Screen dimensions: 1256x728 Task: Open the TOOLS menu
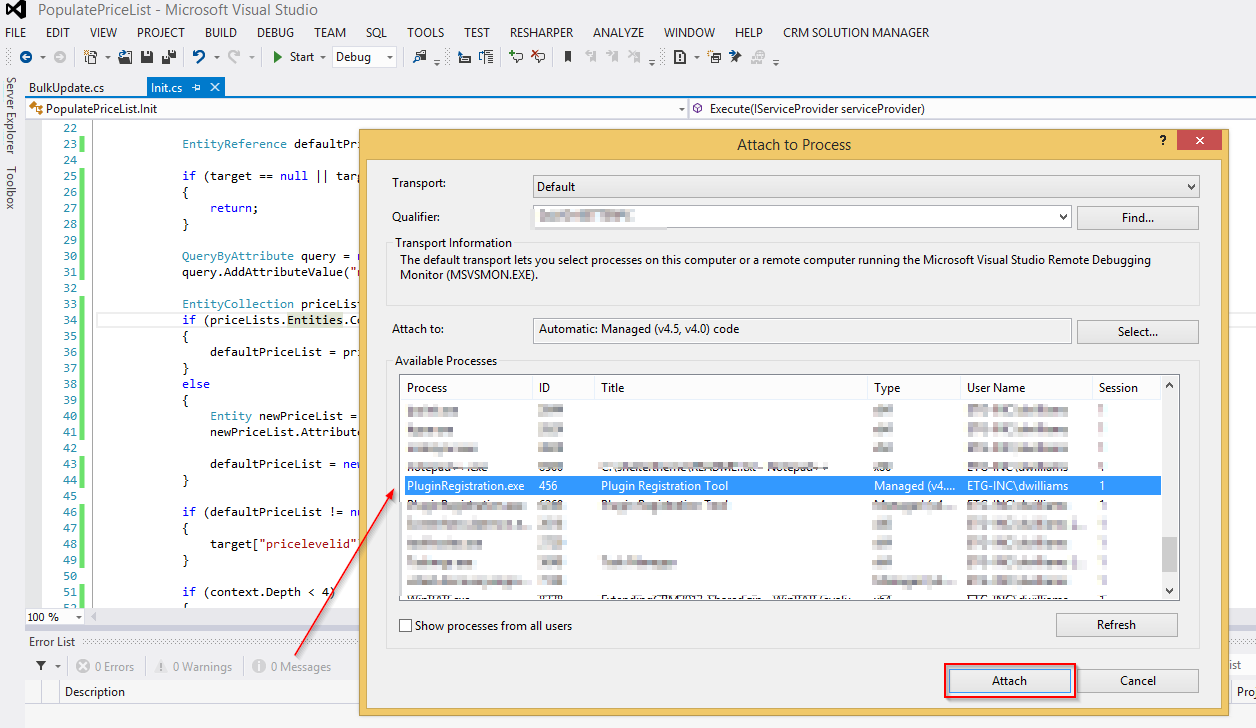tap(426, 33)
